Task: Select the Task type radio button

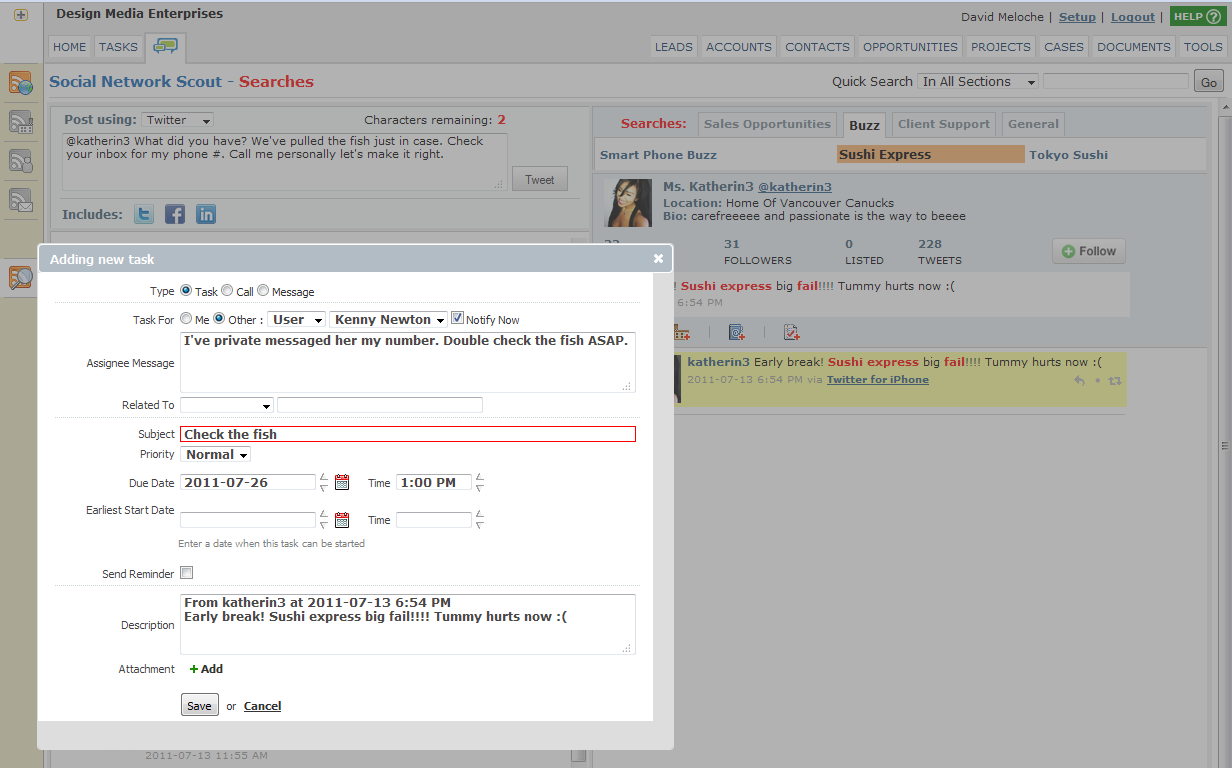Action: coord(186,291)
